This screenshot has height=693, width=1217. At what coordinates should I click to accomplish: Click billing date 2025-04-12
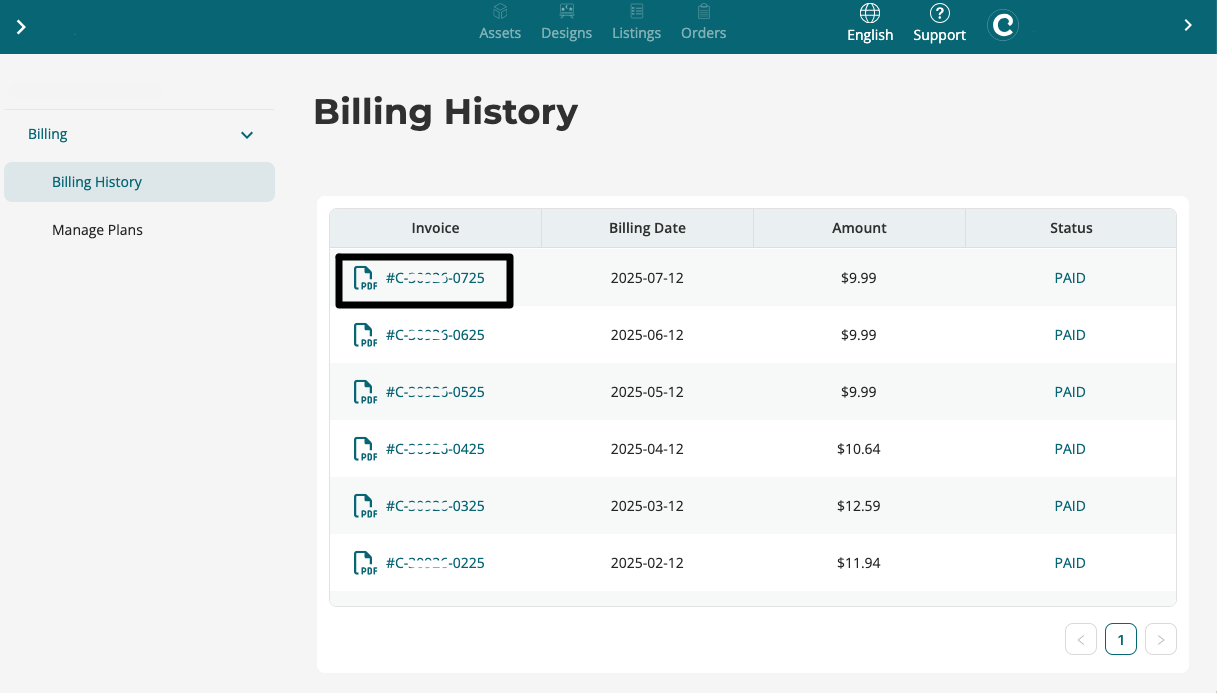coord(647,449)
